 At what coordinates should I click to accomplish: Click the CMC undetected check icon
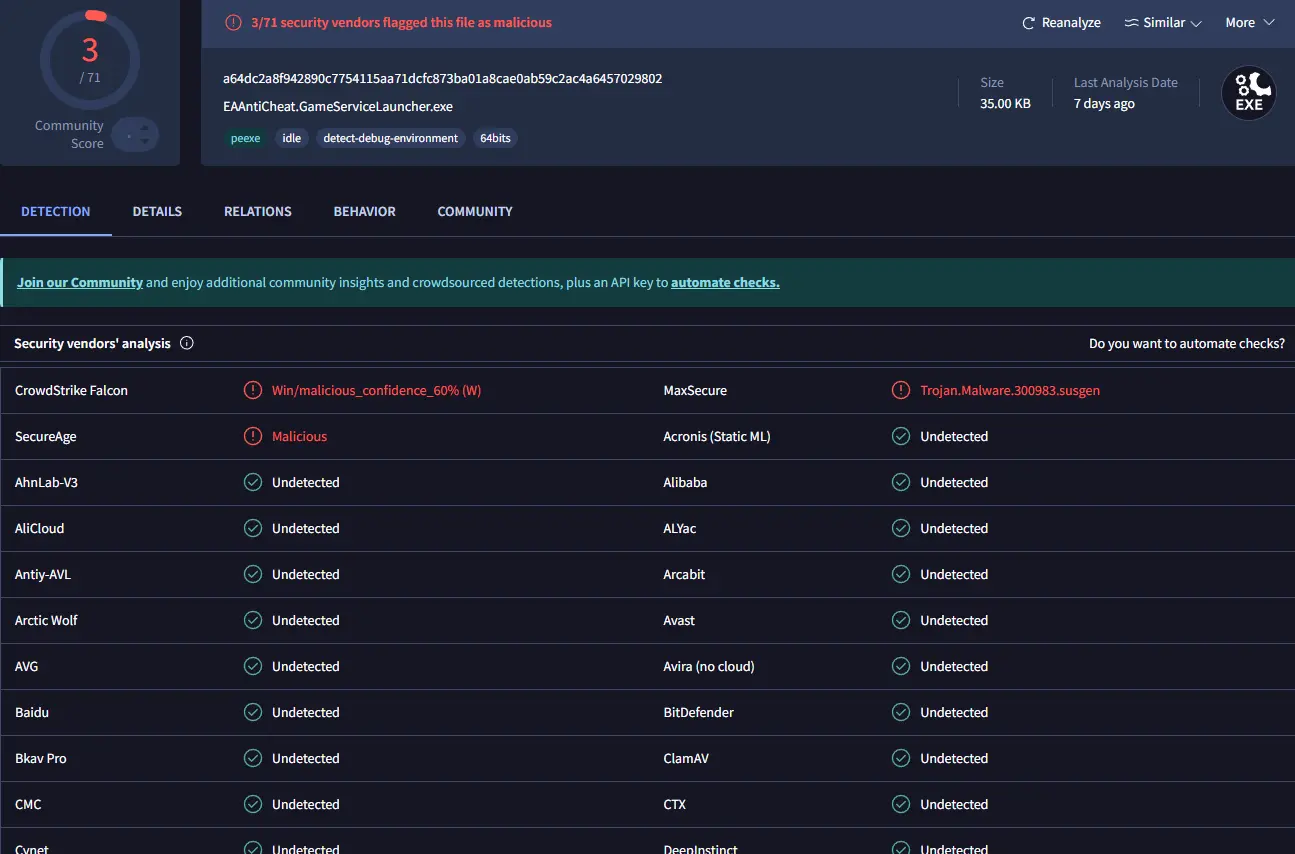coord(253,804)
